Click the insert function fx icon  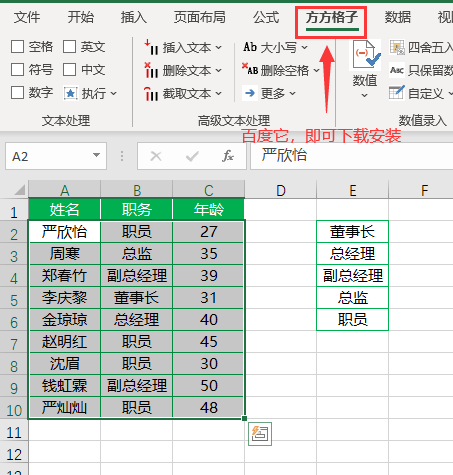[x=228, y=156]
